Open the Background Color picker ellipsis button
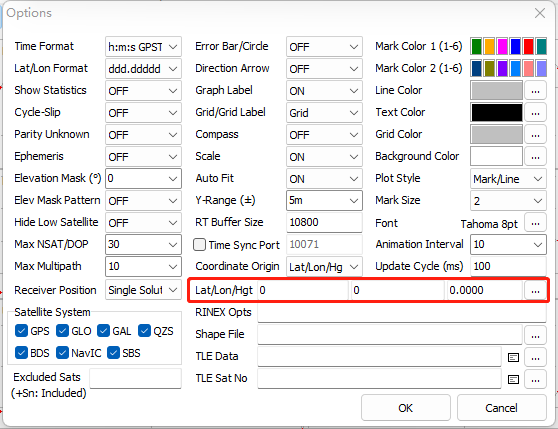Image resolution: width=558 pixels, height=429 pixels. click(x=535, y=157)
